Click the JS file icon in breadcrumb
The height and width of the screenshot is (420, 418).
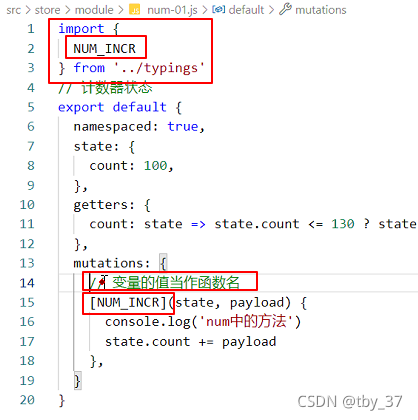point(135,10)
